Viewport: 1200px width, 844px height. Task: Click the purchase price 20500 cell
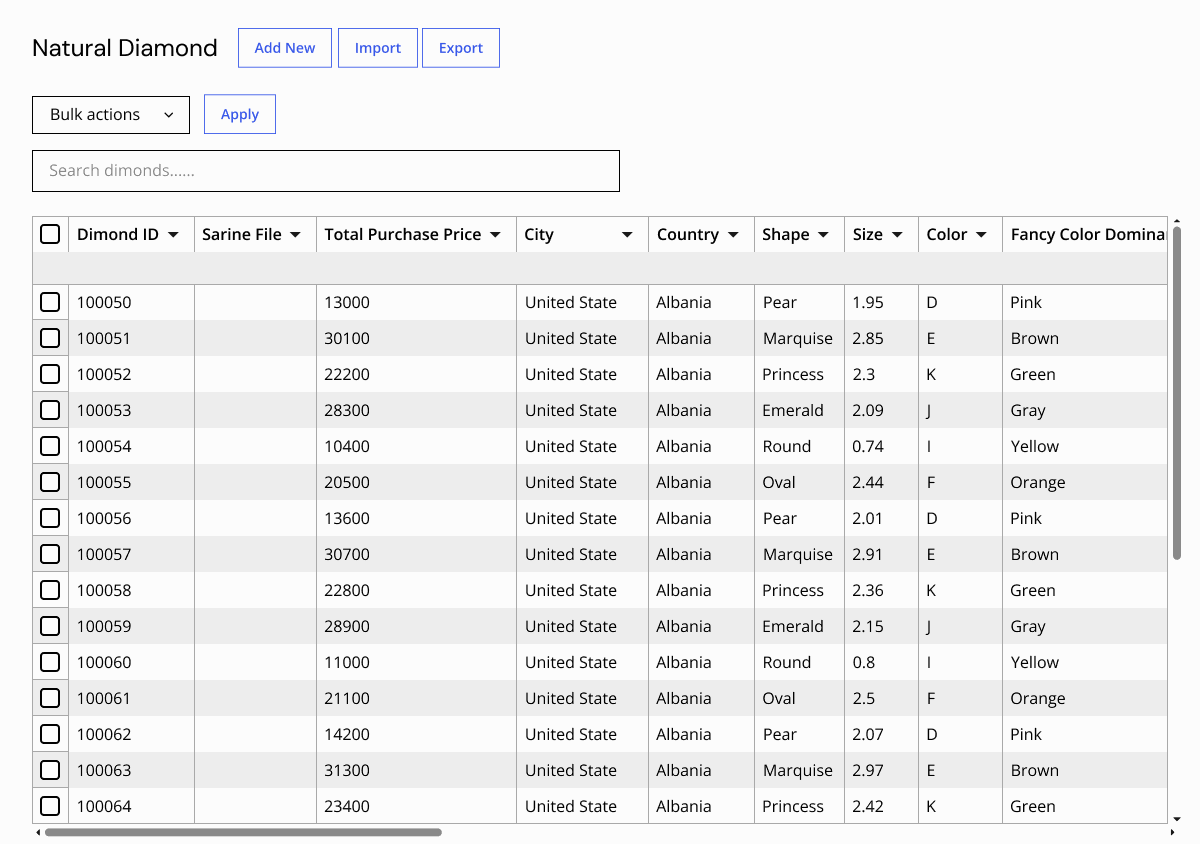coord(416,482)
